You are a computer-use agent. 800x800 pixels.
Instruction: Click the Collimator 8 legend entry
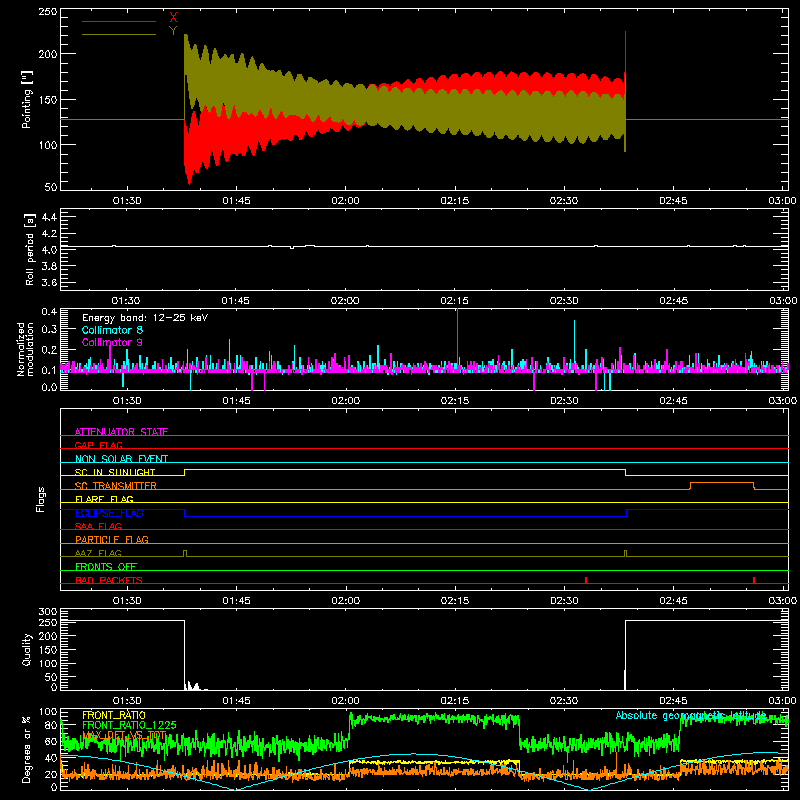[x=112, y=330]
